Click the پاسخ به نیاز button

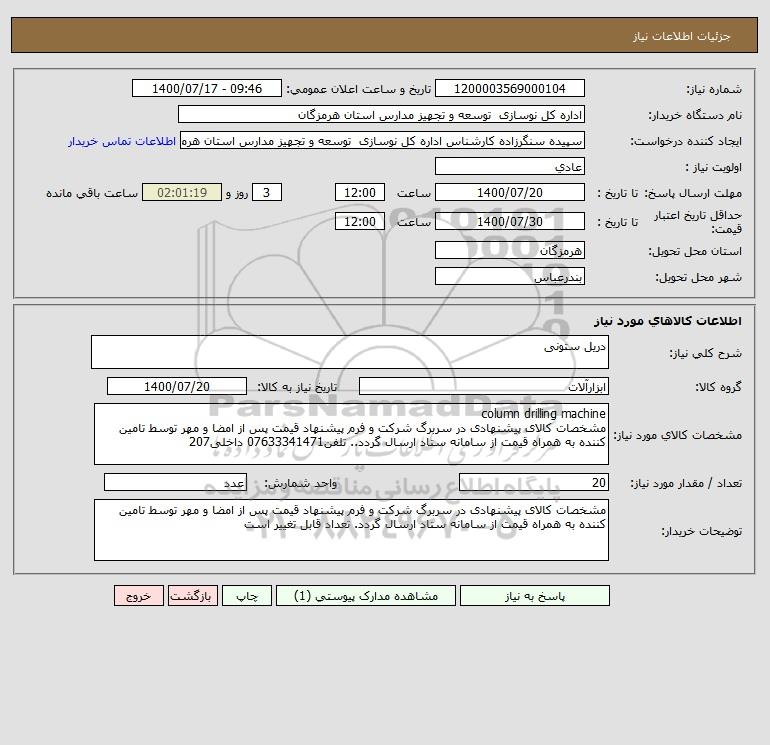tap(535, 596)
